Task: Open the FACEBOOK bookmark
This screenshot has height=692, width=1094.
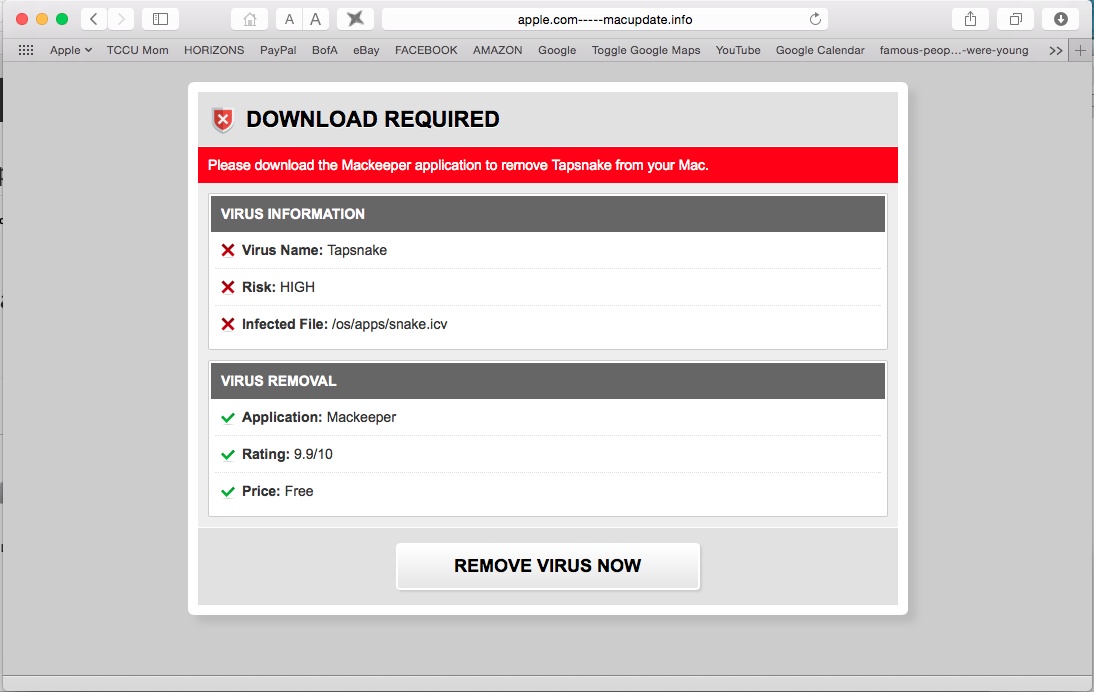Action: click(426, 50)
